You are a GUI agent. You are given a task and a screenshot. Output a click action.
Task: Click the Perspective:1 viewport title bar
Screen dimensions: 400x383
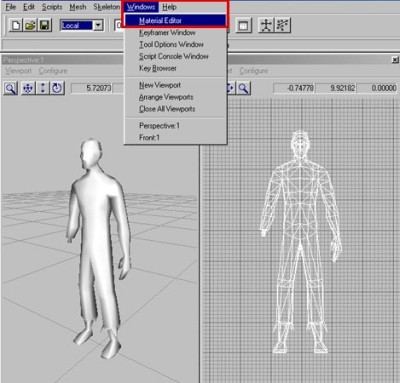[63, 60]
